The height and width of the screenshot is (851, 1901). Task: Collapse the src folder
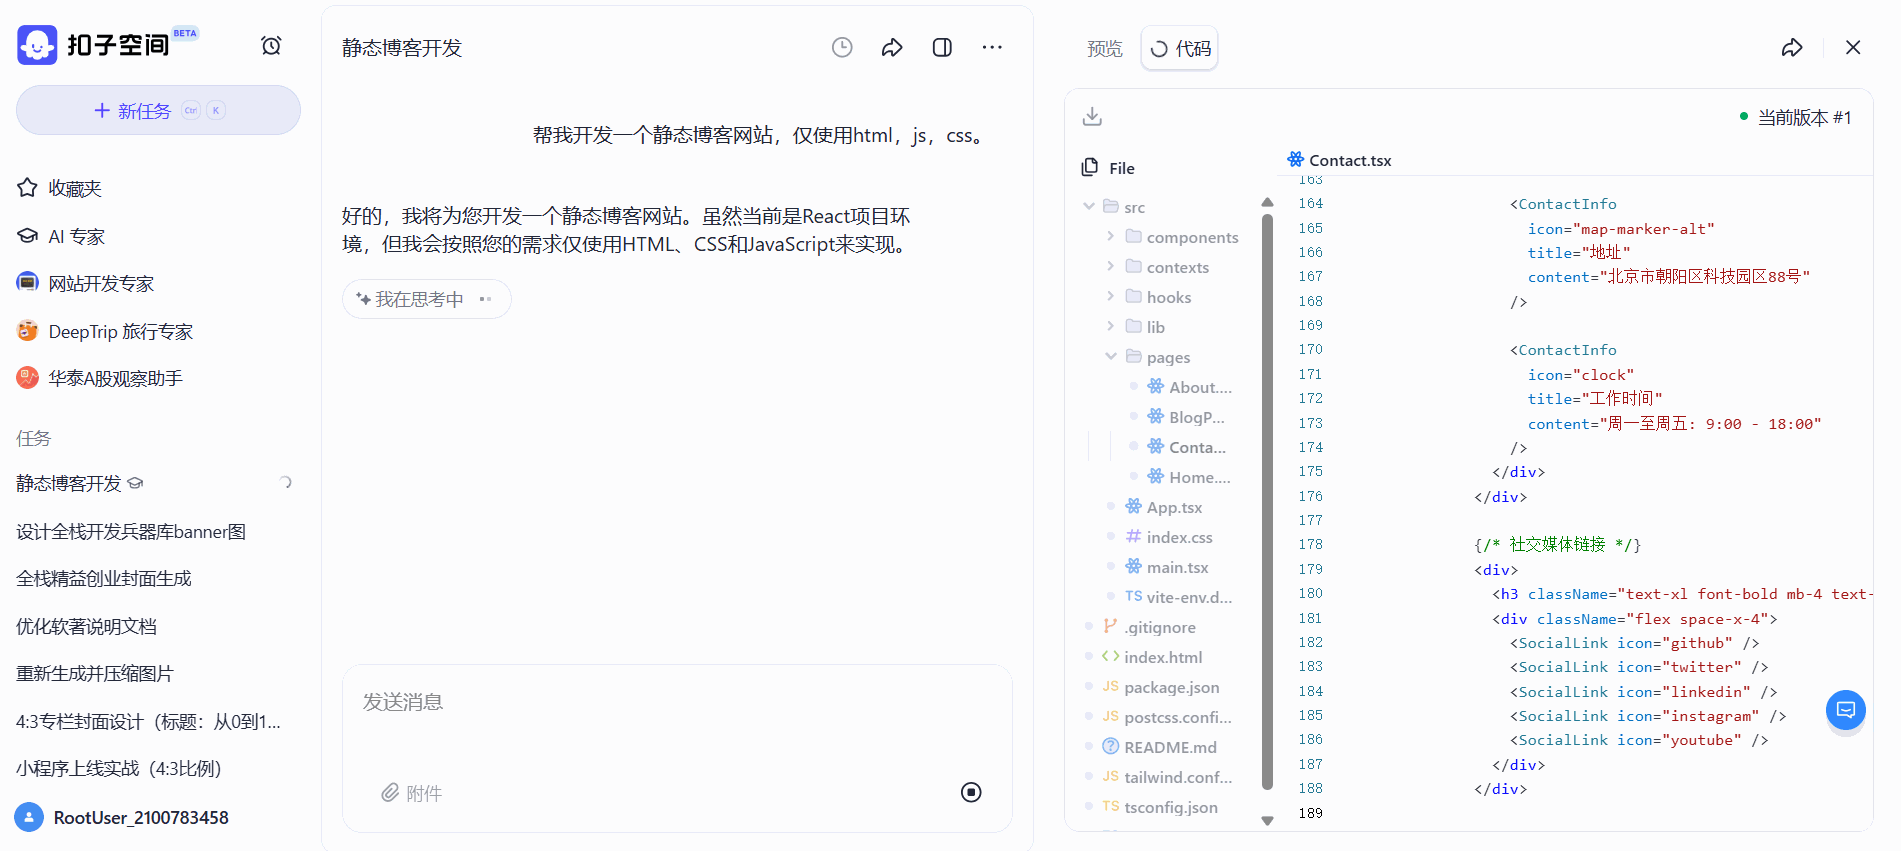pyautogui.click(x=1089, y=207)
